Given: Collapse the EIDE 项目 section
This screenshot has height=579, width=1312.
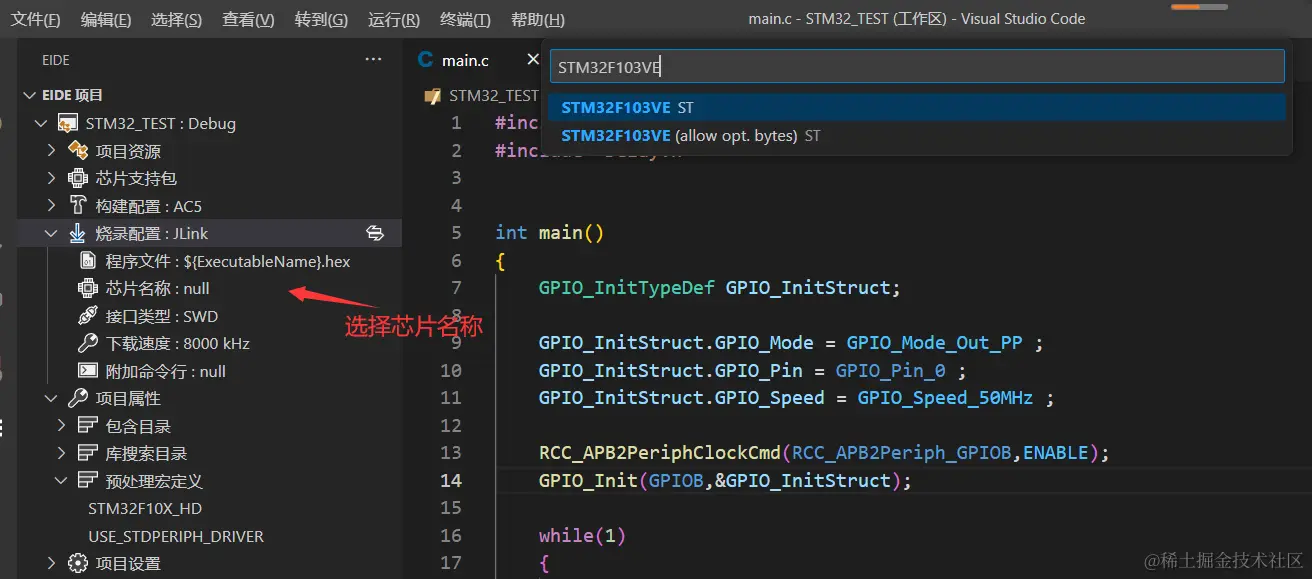Looking at the screenshot, I should tap(28, 95).
